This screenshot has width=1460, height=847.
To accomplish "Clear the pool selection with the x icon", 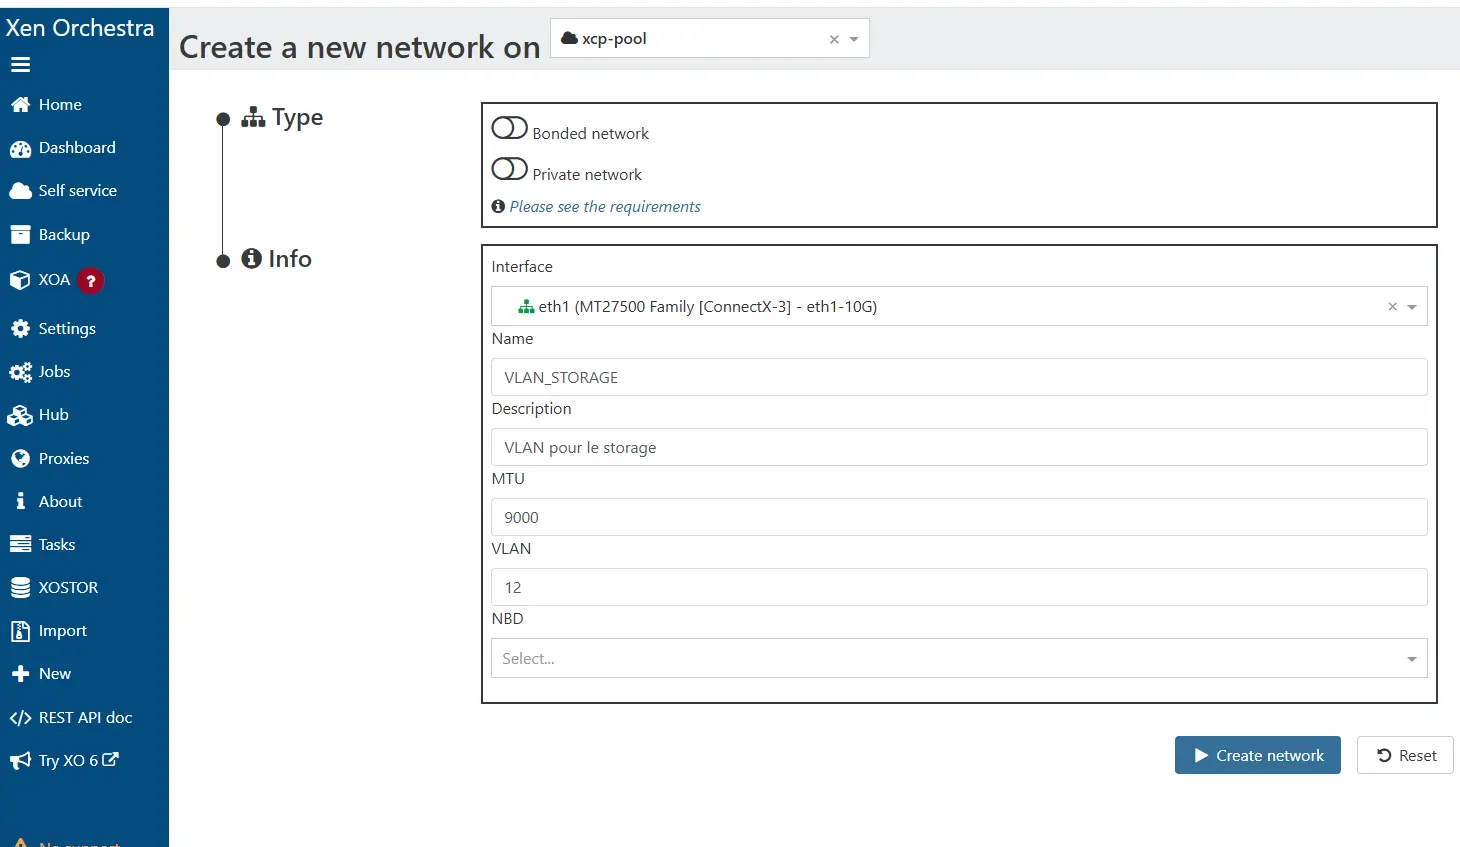I will pyautogui.click(x=833, y=38).
